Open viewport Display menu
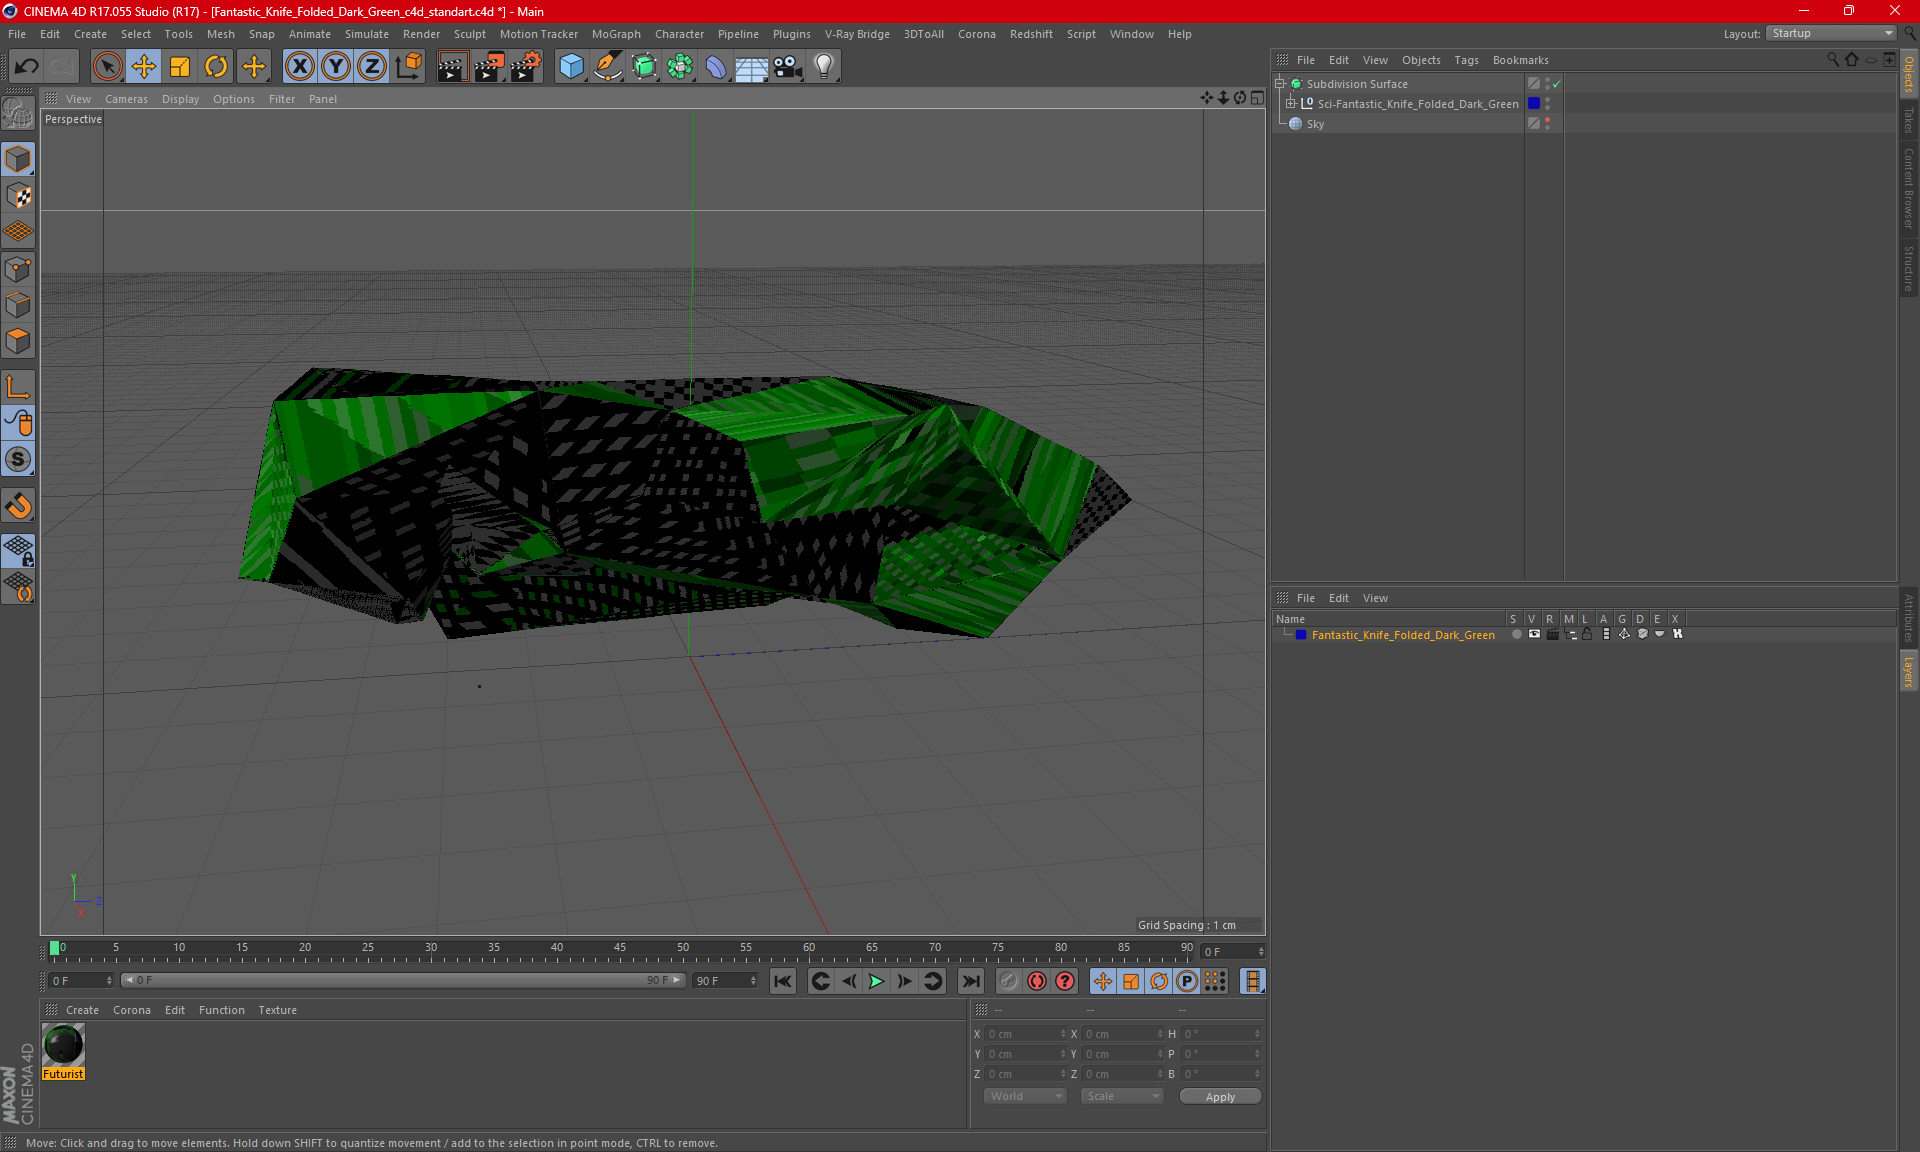The width and height of the screenshot is (1920, 1152). coord(180,99)
